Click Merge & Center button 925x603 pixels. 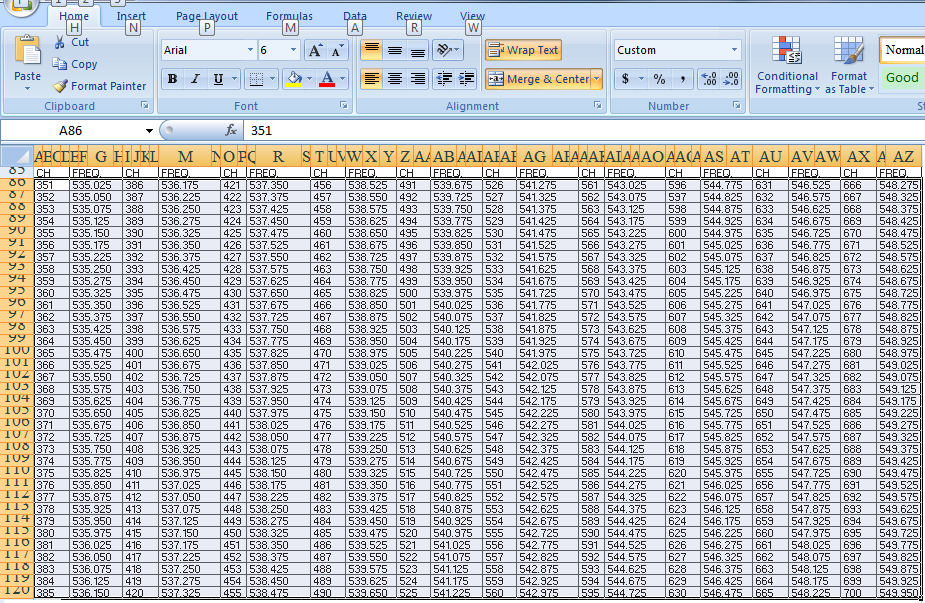point(539,78)
